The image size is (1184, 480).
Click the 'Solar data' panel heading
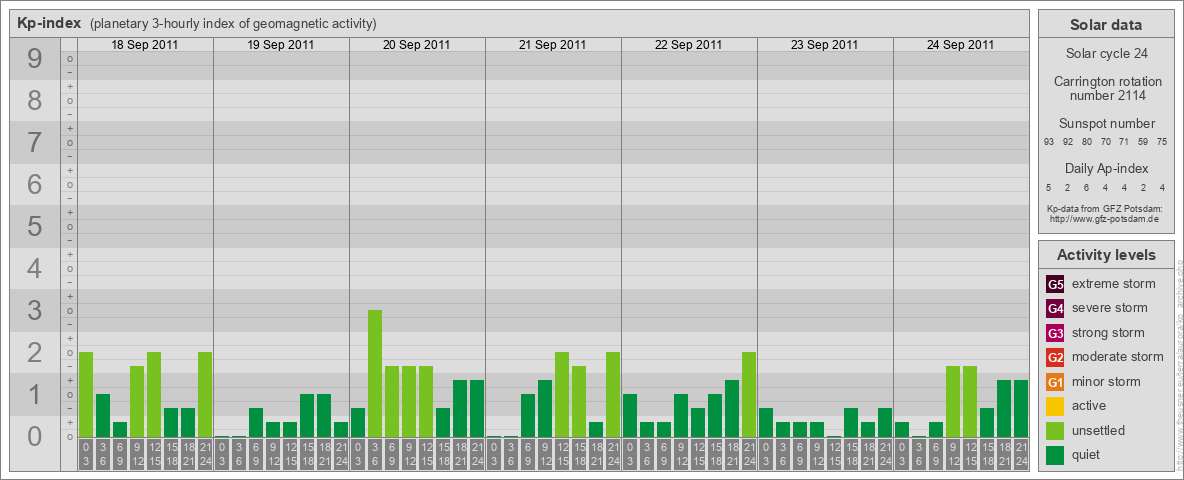(x=1106, y=25)
